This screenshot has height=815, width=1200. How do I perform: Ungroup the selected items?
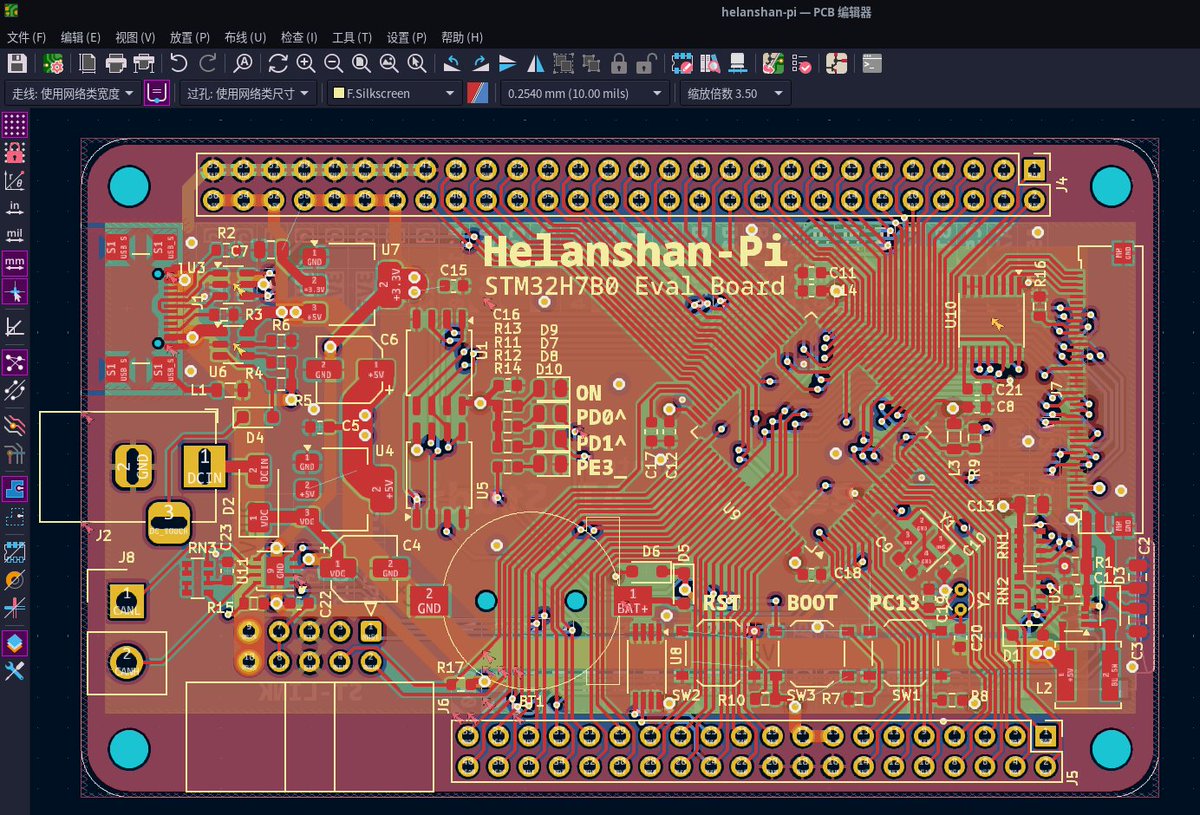click(x=591, y=64)
